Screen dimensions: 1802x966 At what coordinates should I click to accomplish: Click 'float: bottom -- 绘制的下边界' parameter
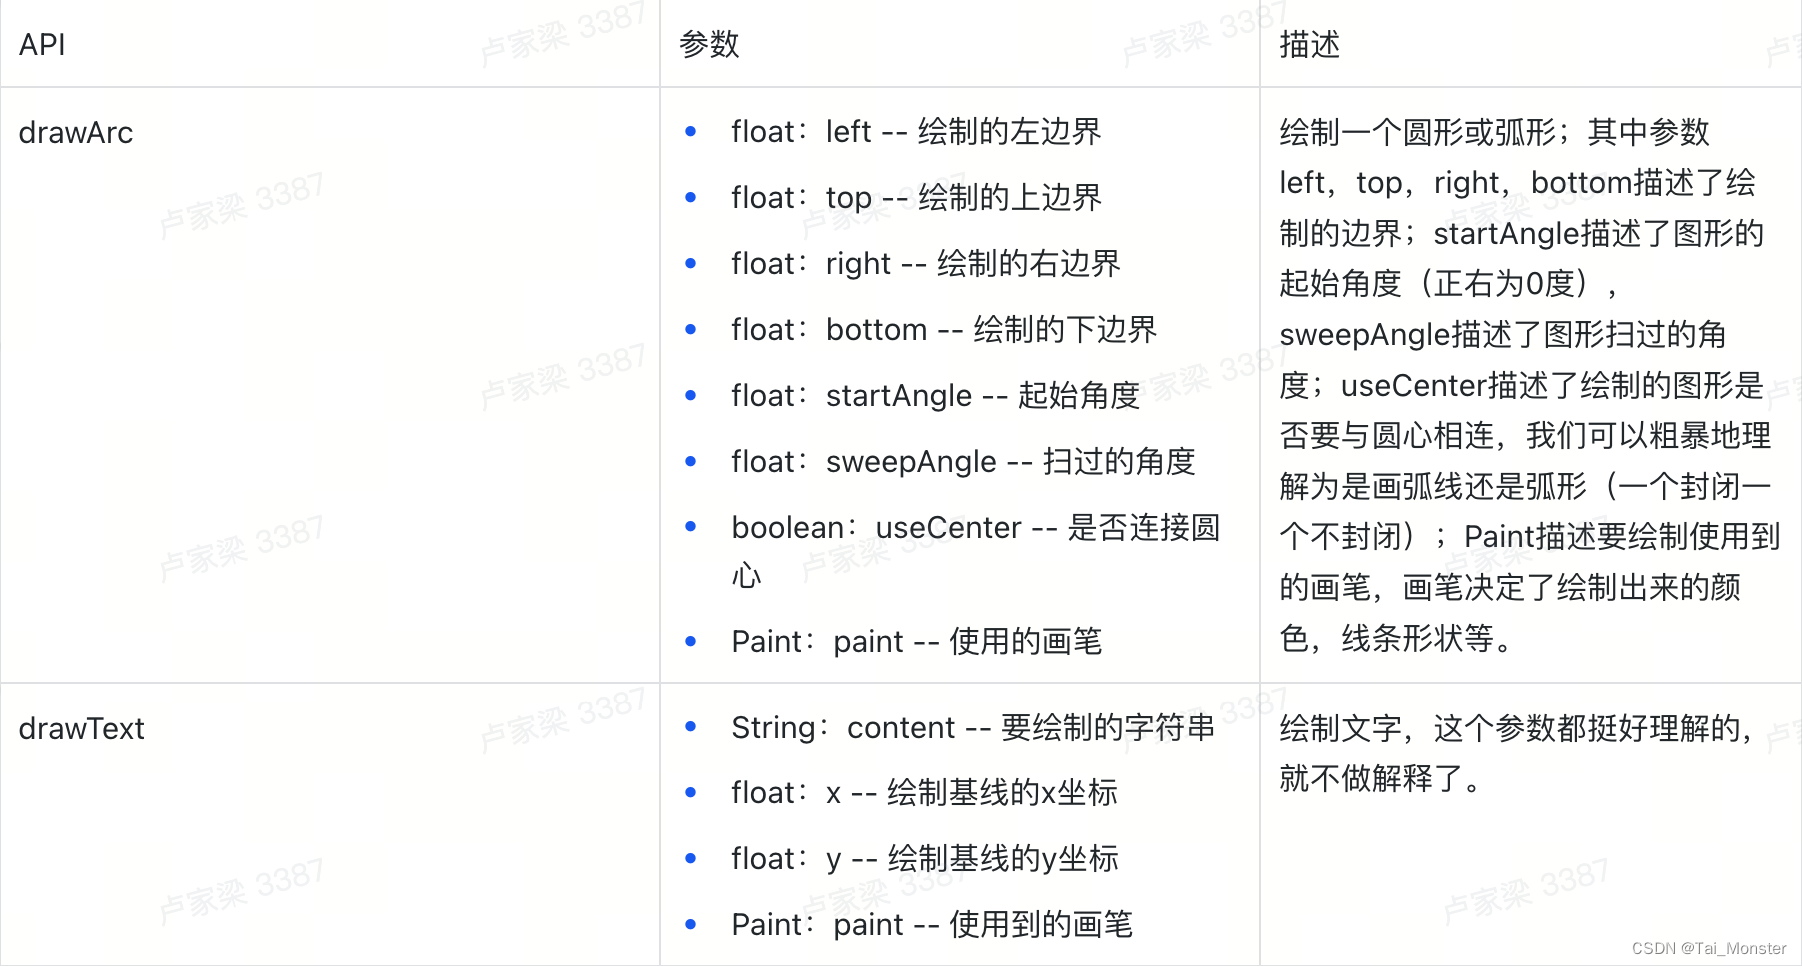click(944, 330)
